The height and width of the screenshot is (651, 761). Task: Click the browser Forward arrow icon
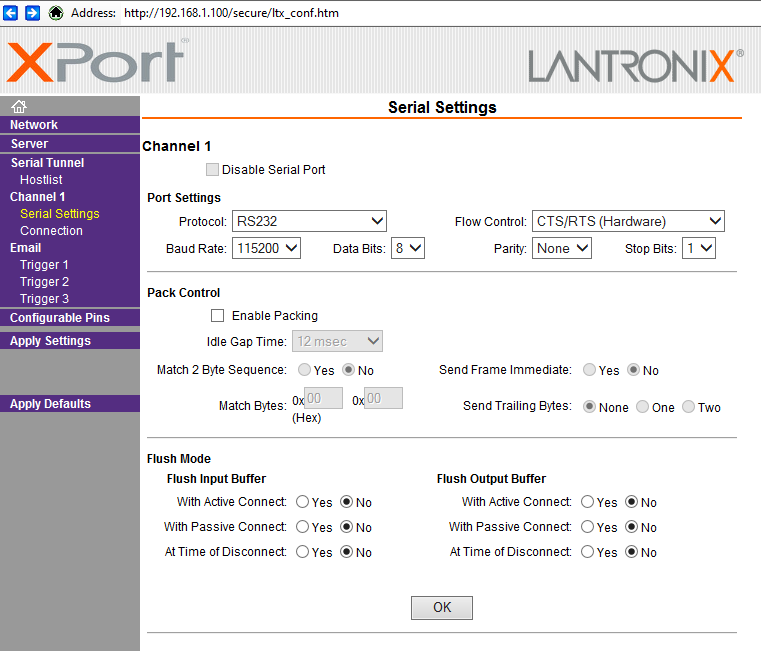33,13
